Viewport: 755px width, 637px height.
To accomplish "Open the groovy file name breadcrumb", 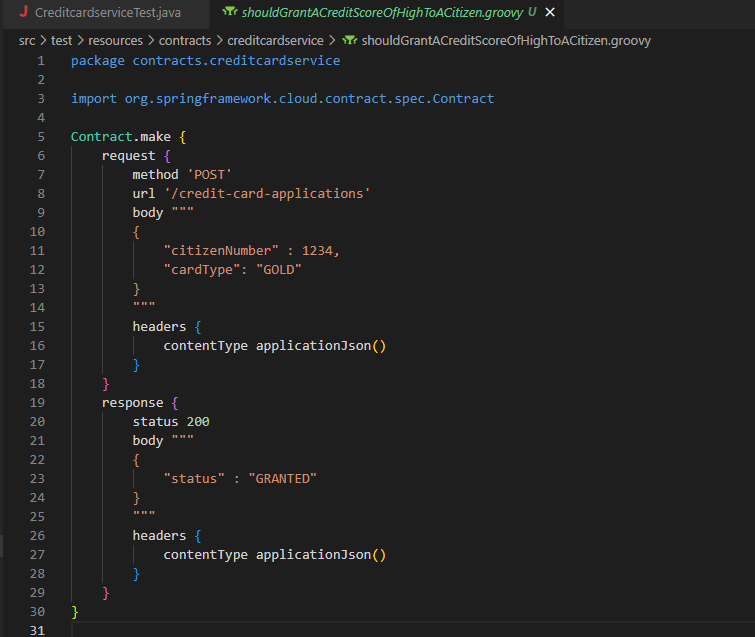I will click(x=506, y=41).
